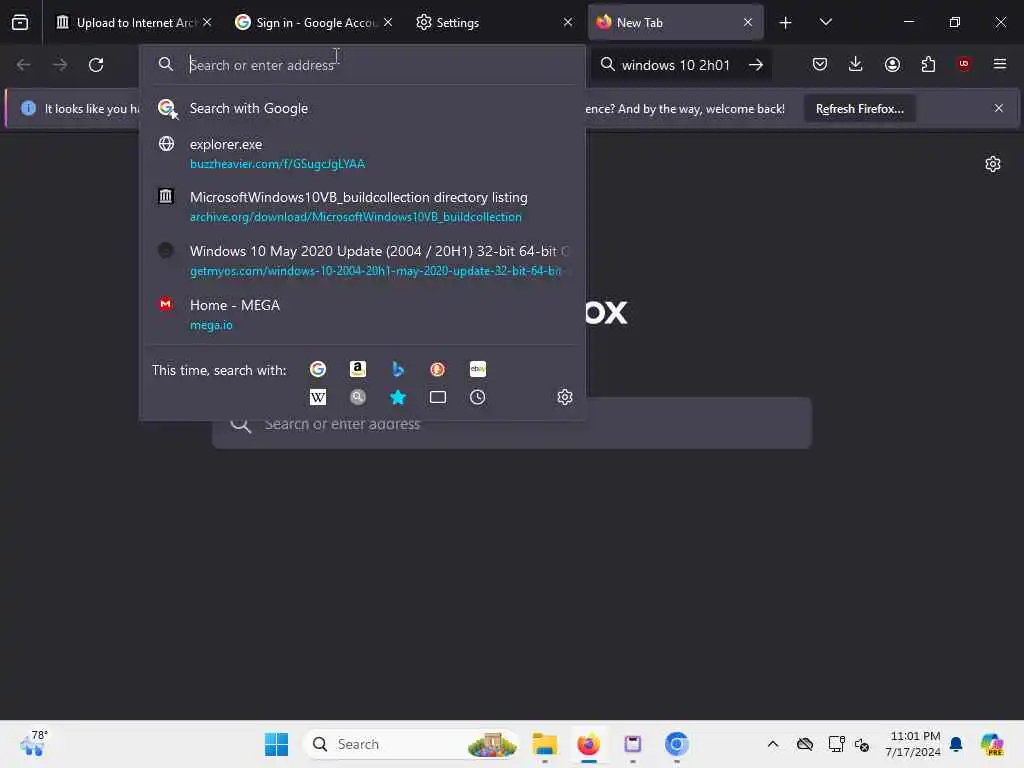Search with Wikipedia one-off icon
The height and width of the screenshot is (768, 1024).
click(318, 397)
